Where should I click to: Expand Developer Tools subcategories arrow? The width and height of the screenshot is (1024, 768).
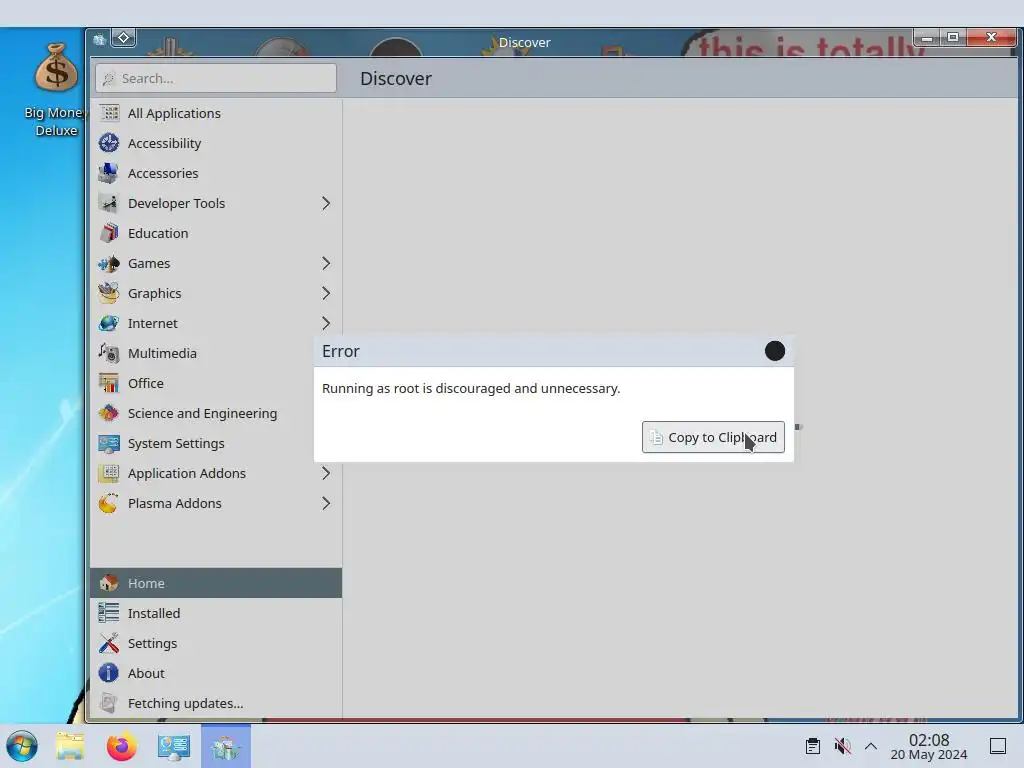pyautogui.click(x=326, y=203)
